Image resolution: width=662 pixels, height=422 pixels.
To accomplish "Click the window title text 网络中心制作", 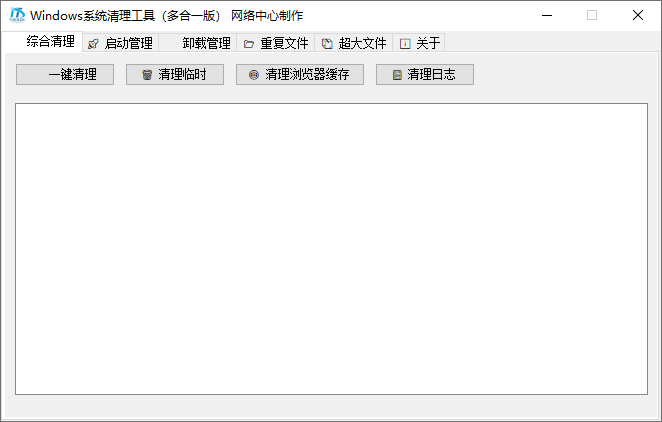I will [267, 16].
